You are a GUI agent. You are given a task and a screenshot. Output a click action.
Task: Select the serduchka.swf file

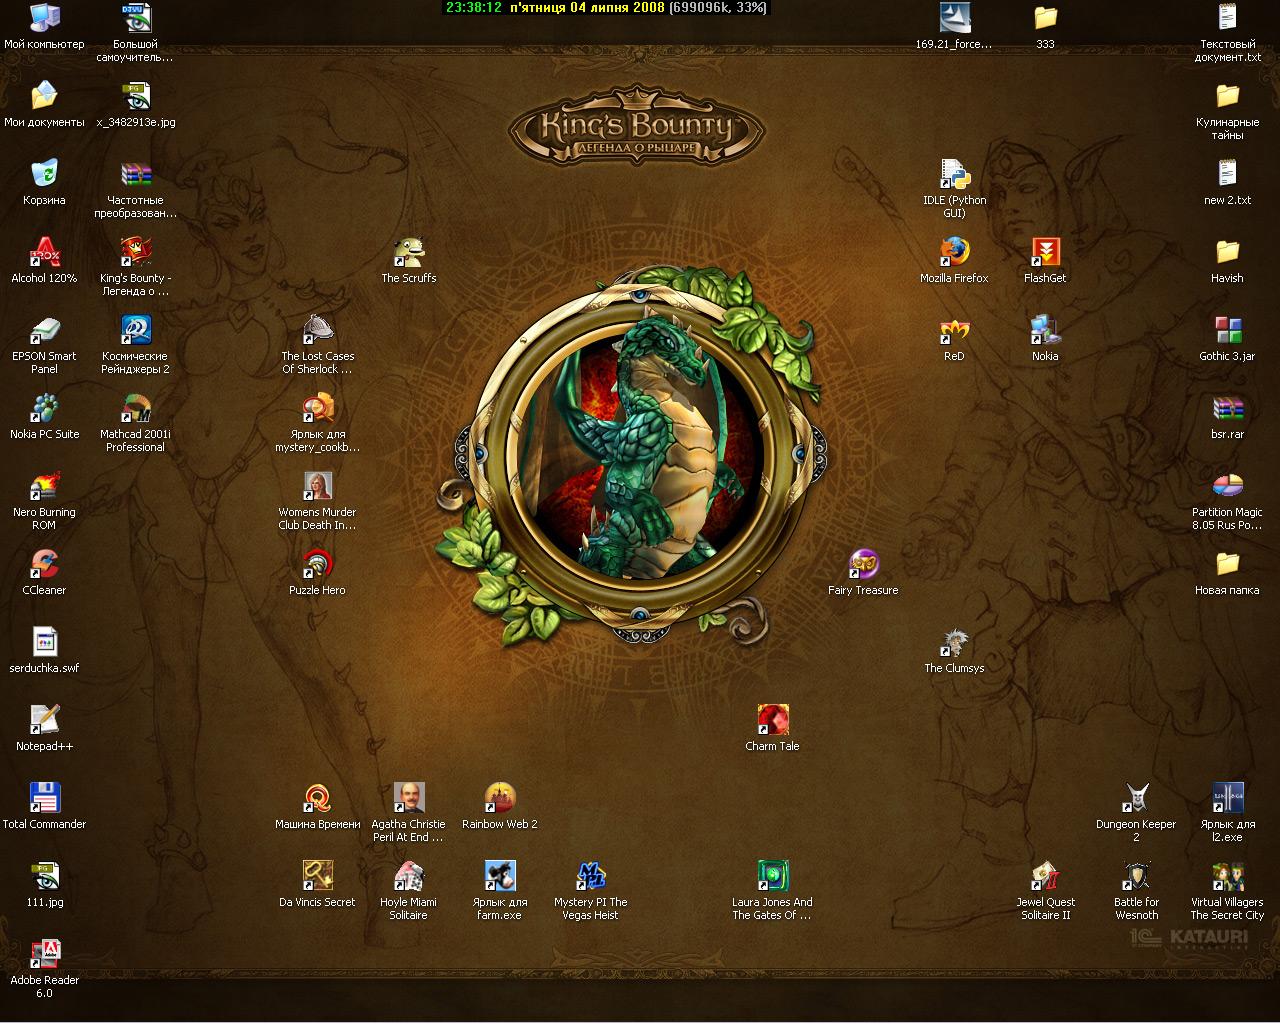click(44, 641)
